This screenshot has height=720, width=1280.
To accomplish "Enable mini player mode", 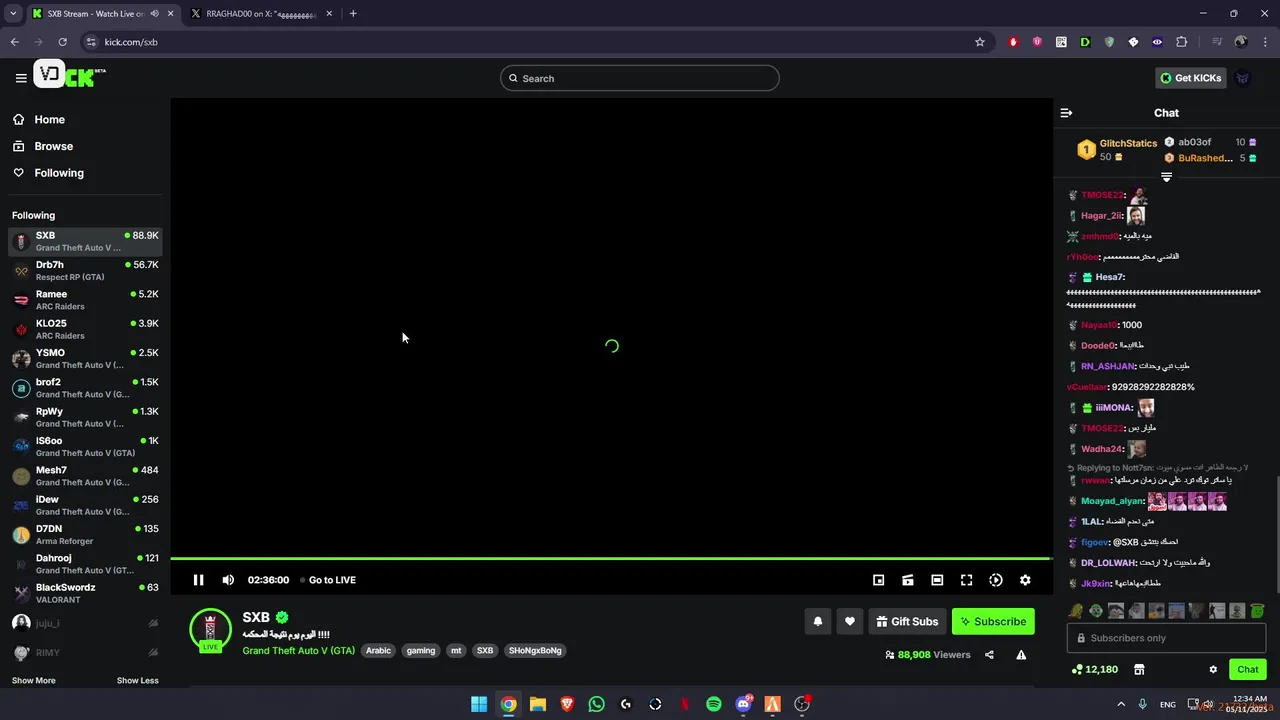I will (878, 580).
